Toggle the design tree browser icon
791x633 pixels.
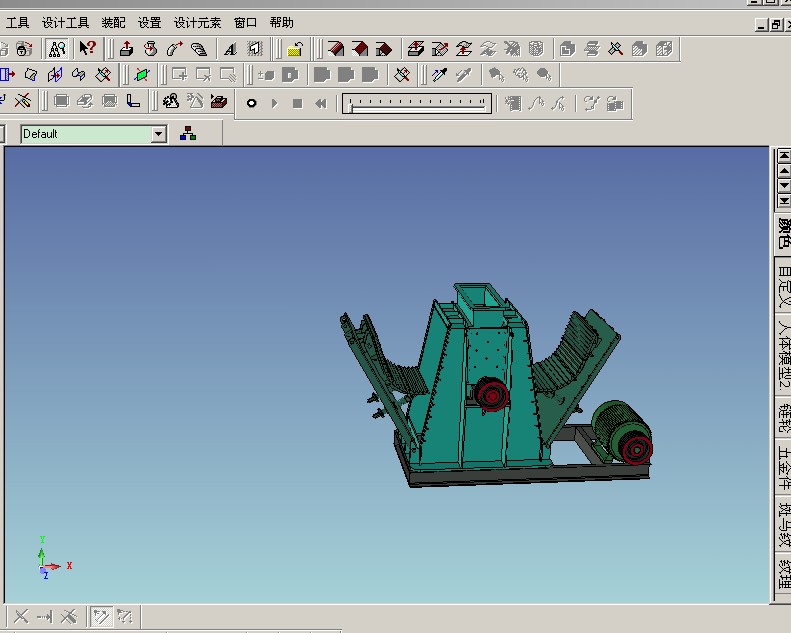(x=57, y=49)
